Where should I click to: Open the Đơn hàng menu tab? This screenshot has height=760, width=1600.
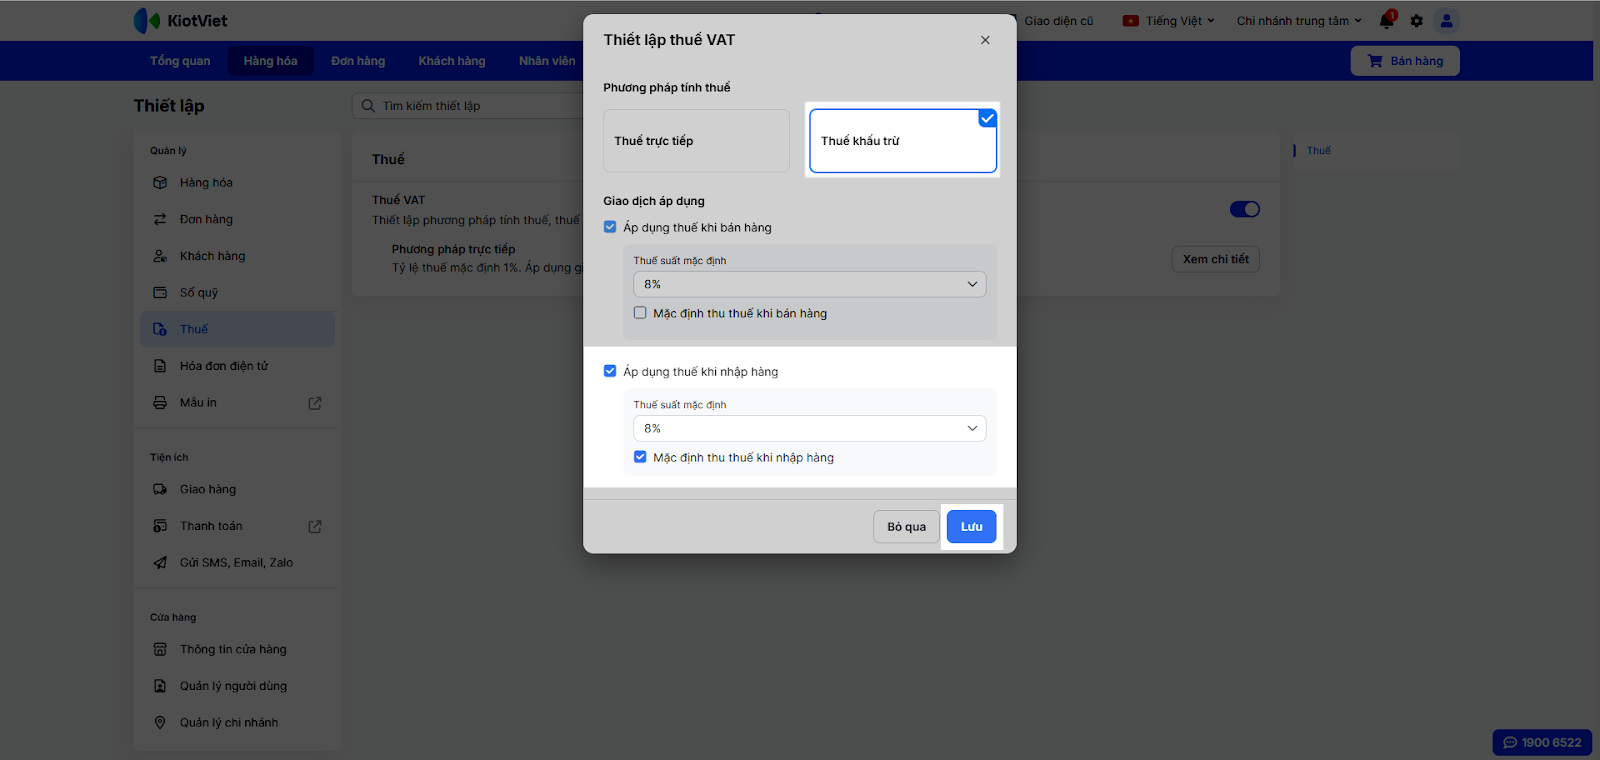pyautogui.click(x=358, y=61)
